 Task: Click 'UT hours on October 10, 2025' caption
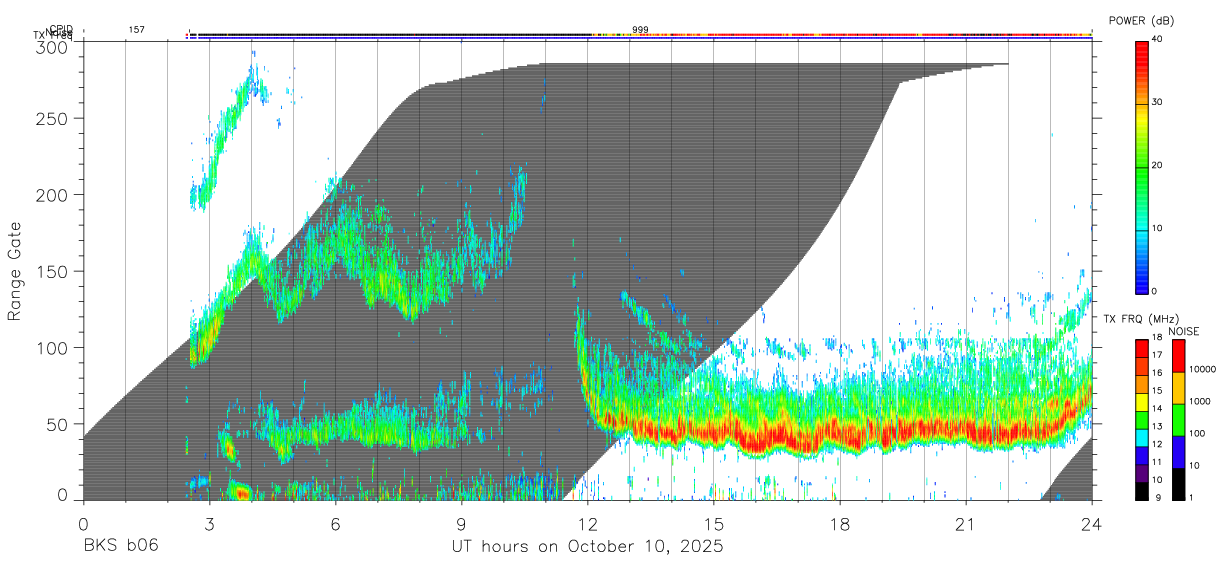click(x=587, y=546)
